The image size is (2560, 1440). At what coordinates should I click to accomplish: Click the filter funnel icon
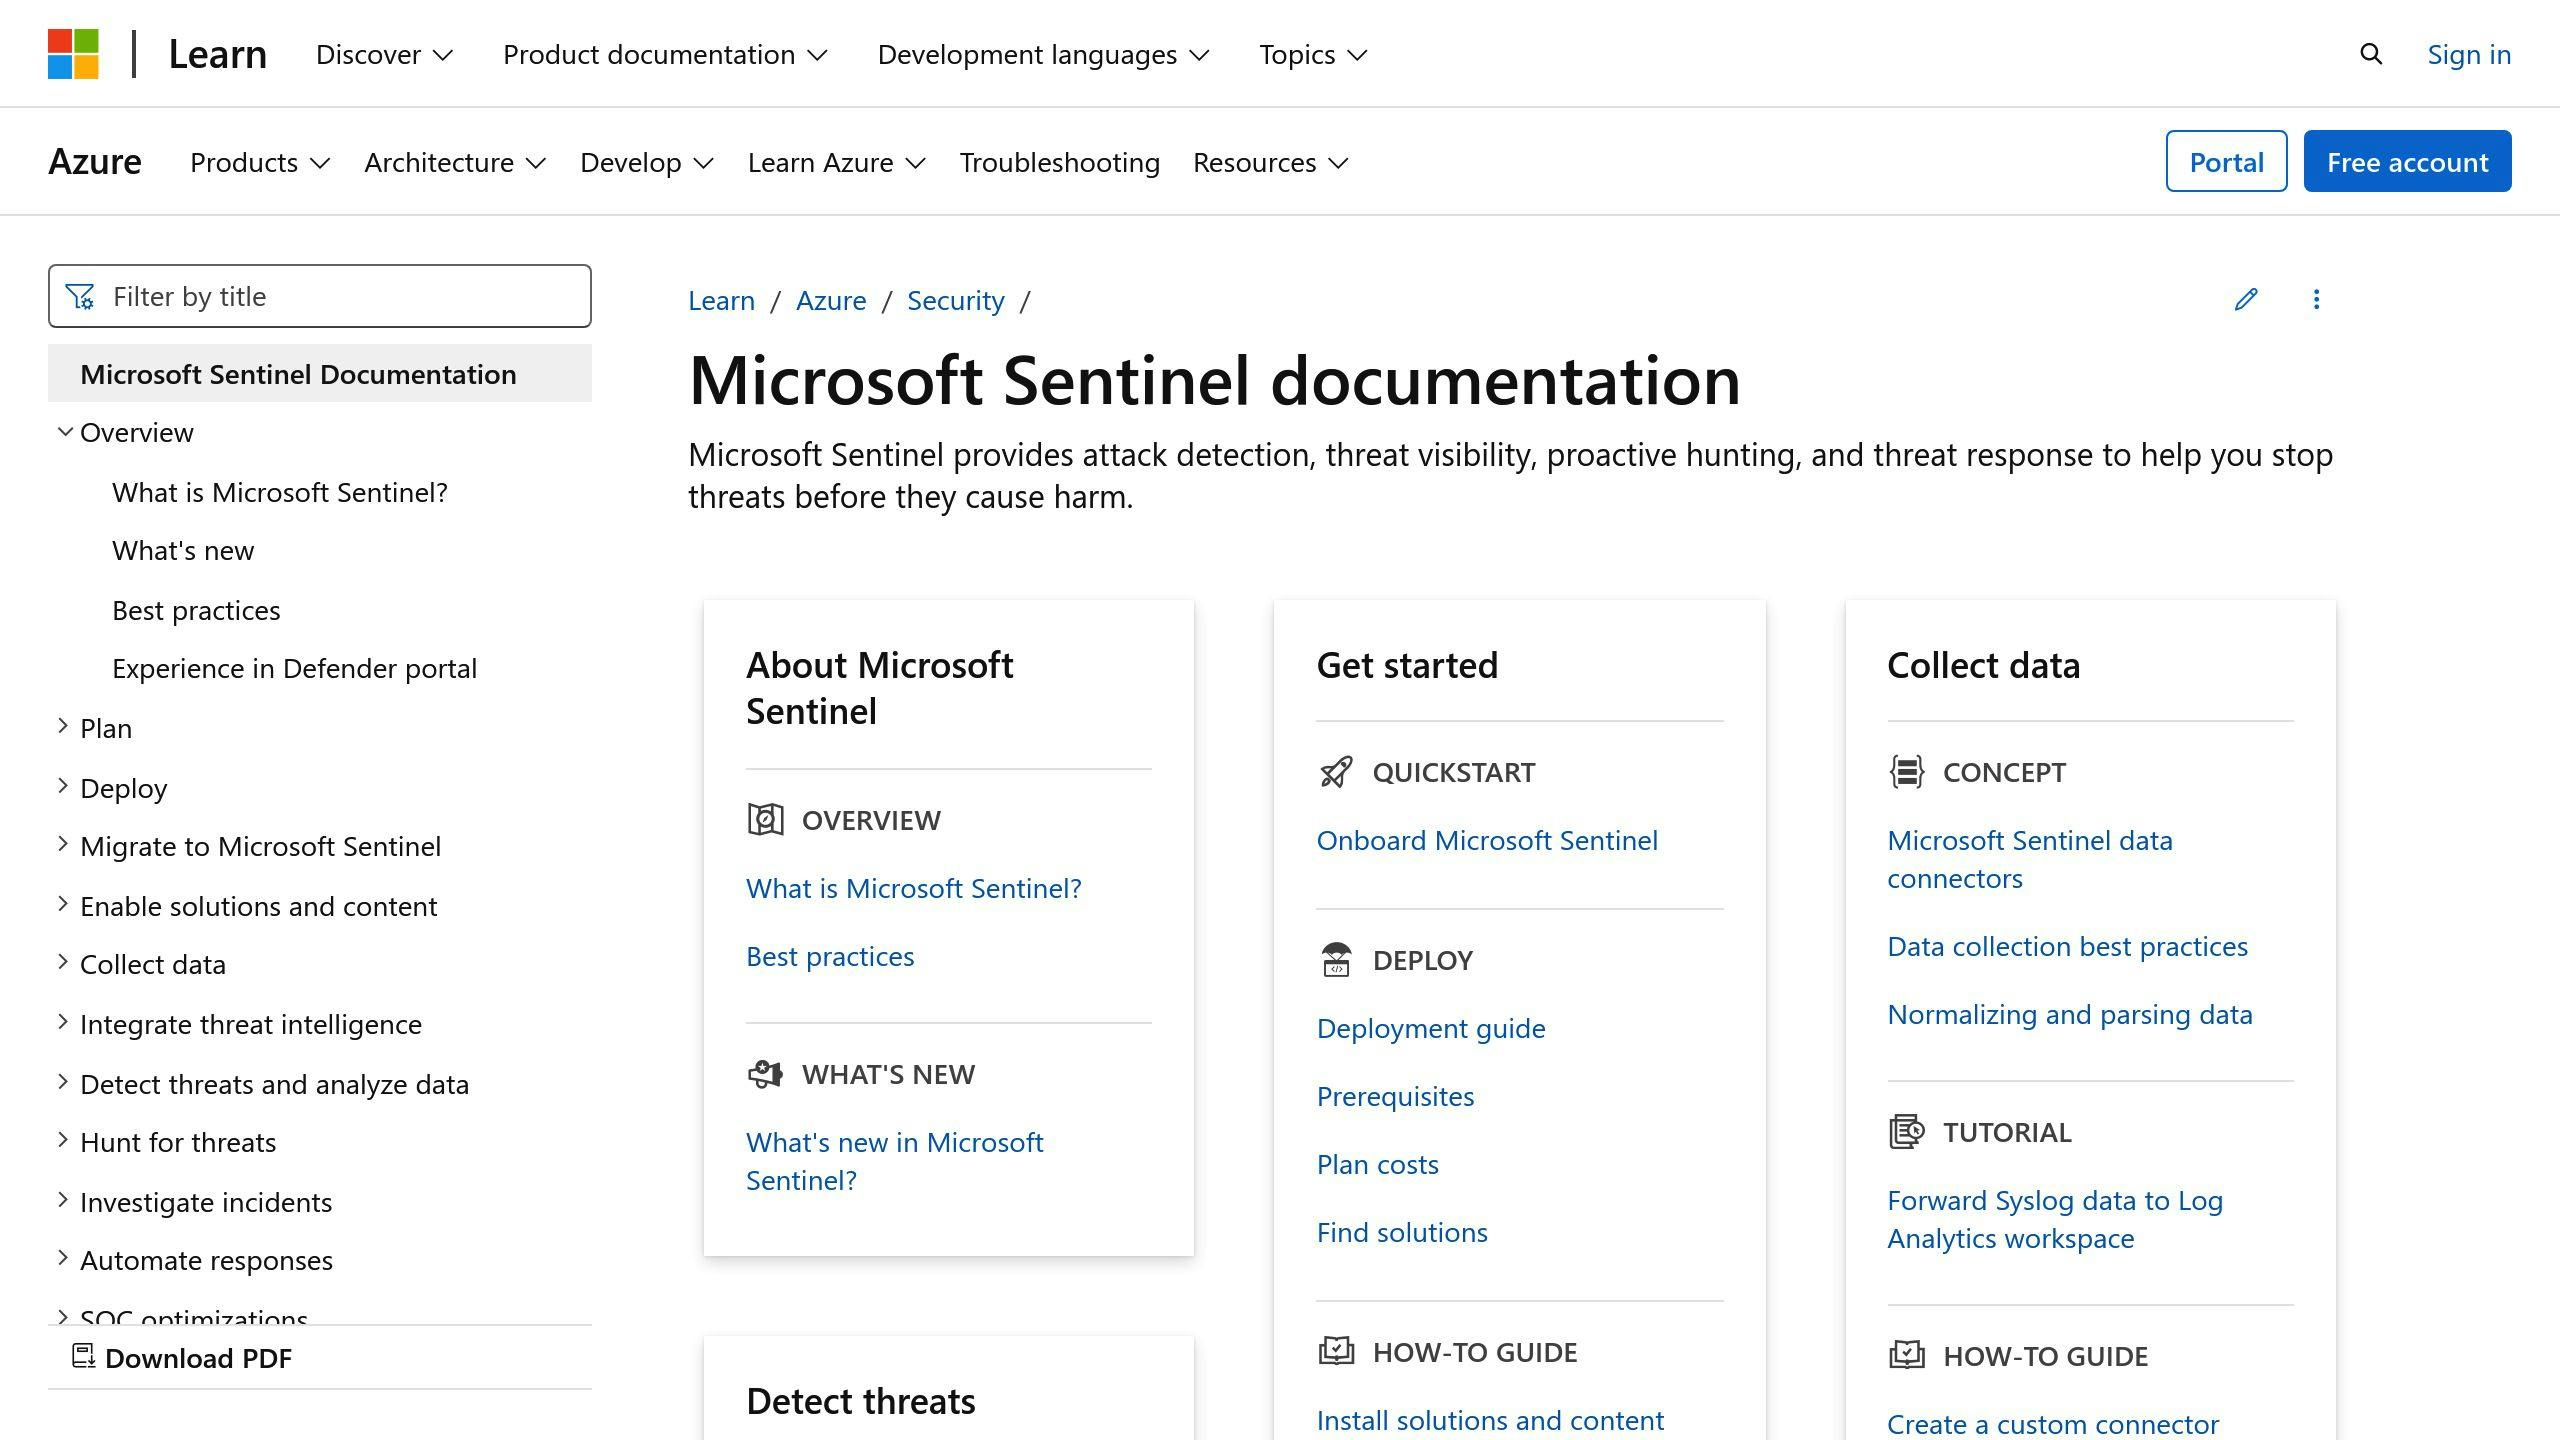[80, 296]
